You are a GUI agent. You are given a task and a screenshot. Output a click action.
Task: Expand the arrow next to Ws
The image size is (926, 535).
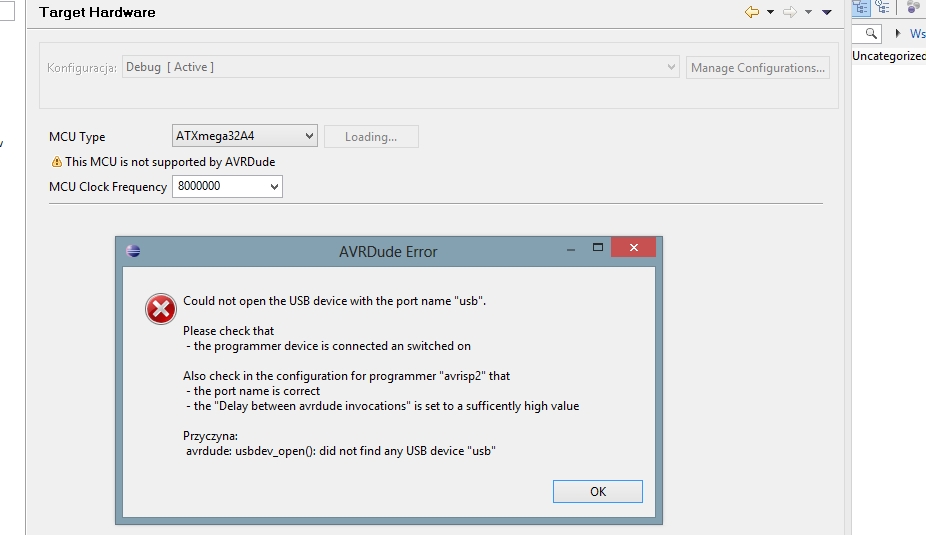tap(898, 34)
